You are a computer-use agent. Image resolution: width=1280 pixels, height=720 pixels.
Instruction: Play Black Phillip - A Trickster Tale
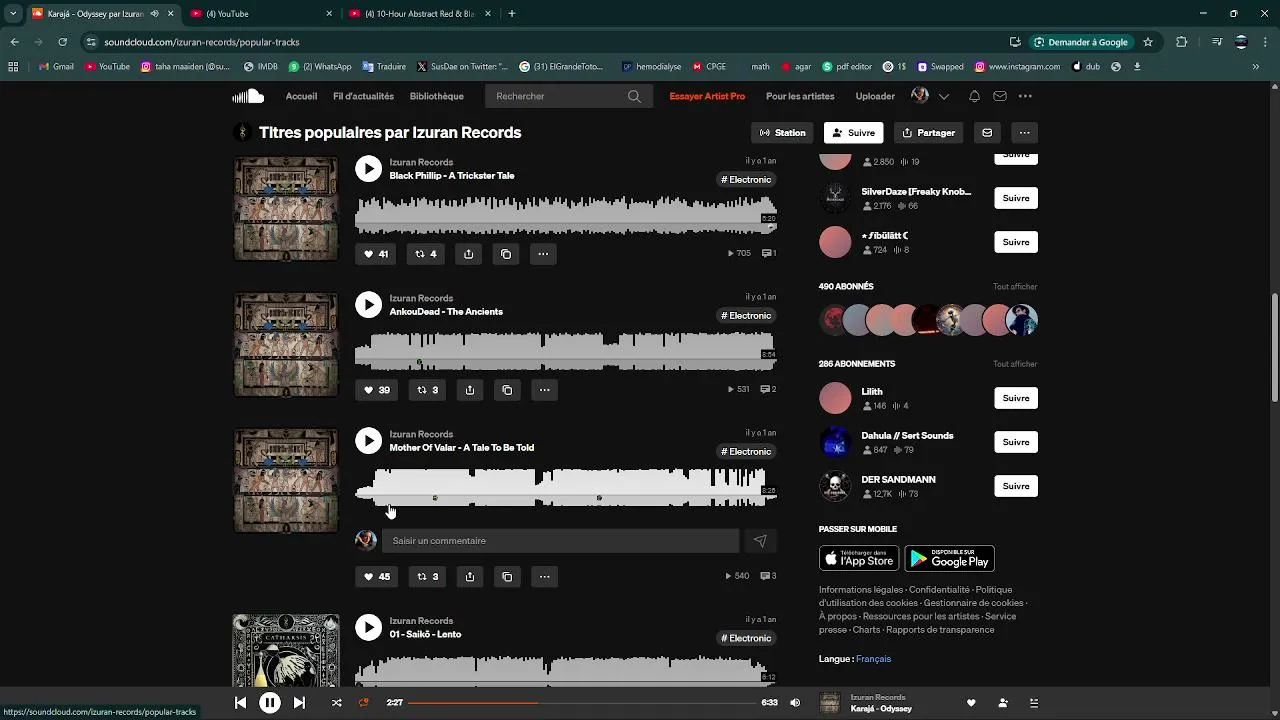[369, 169]
